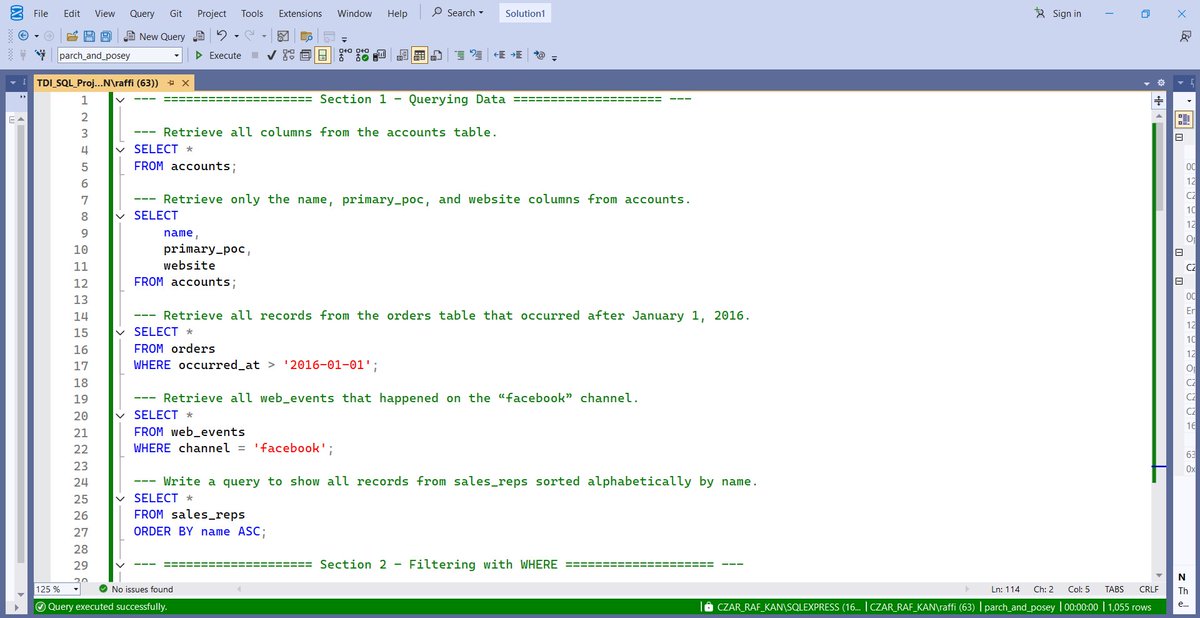
Task: Click the Change Connection plug icon
Action: click(x=40, y=55)
